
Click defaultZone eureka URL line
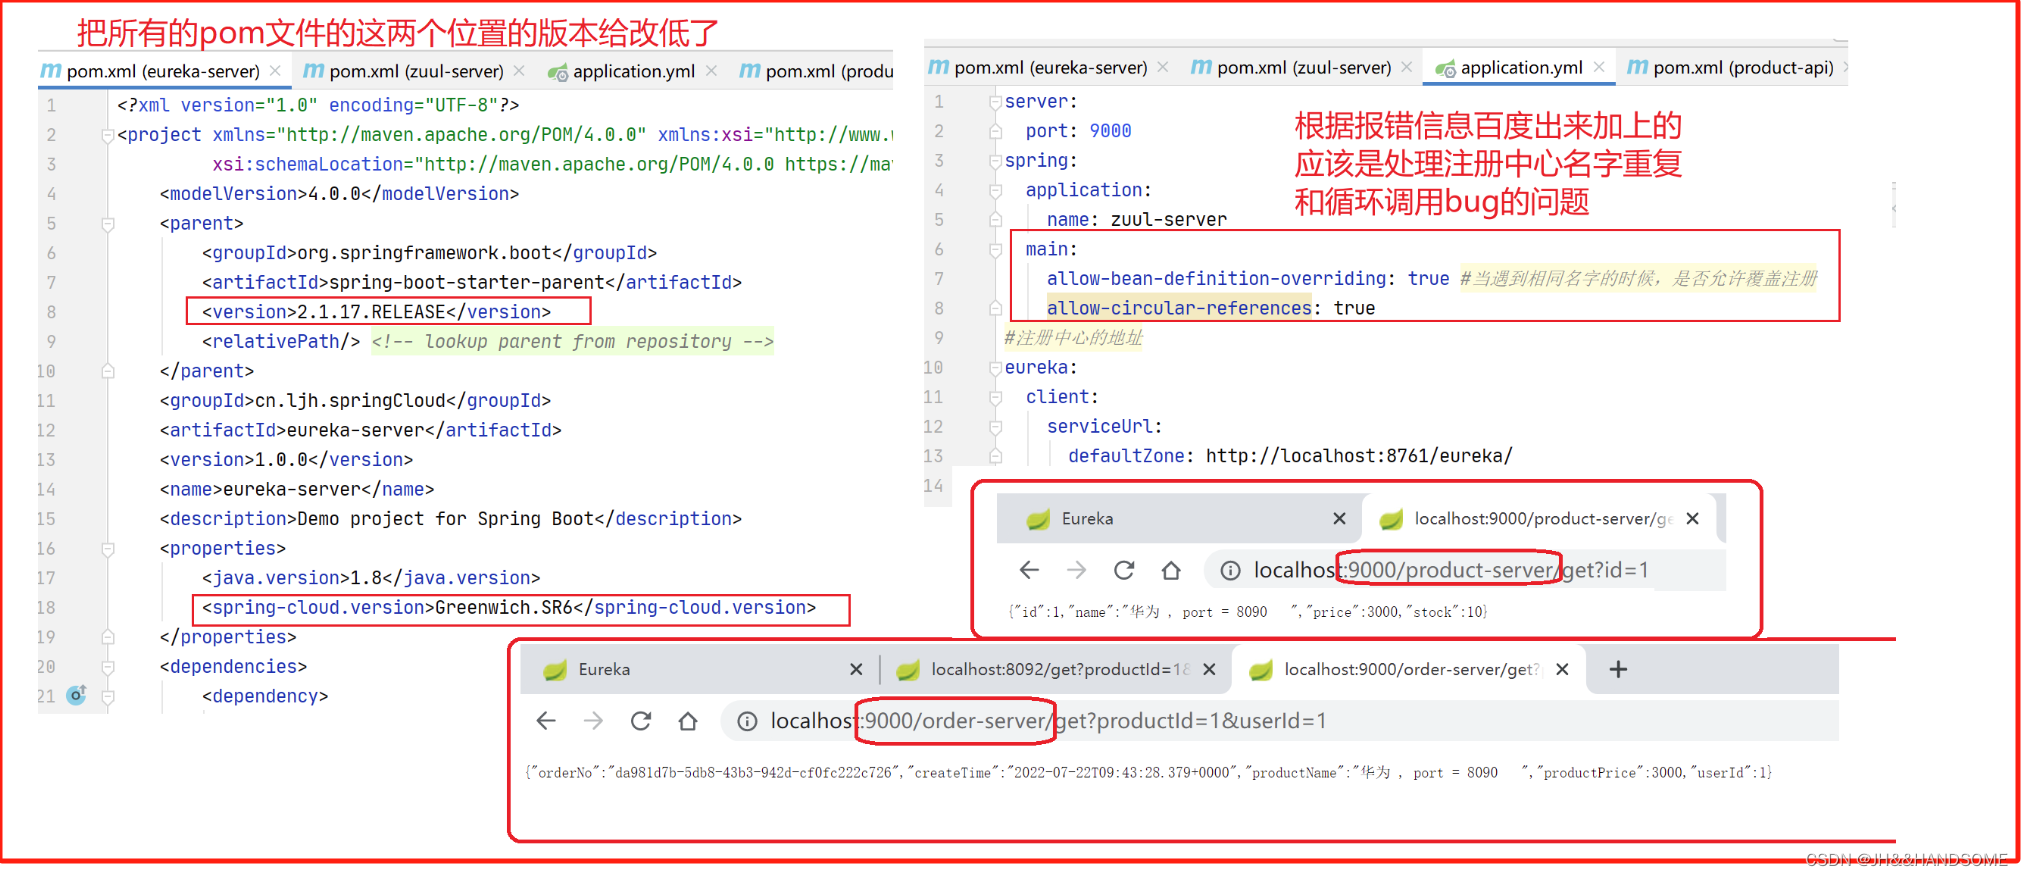[1290, 456]
